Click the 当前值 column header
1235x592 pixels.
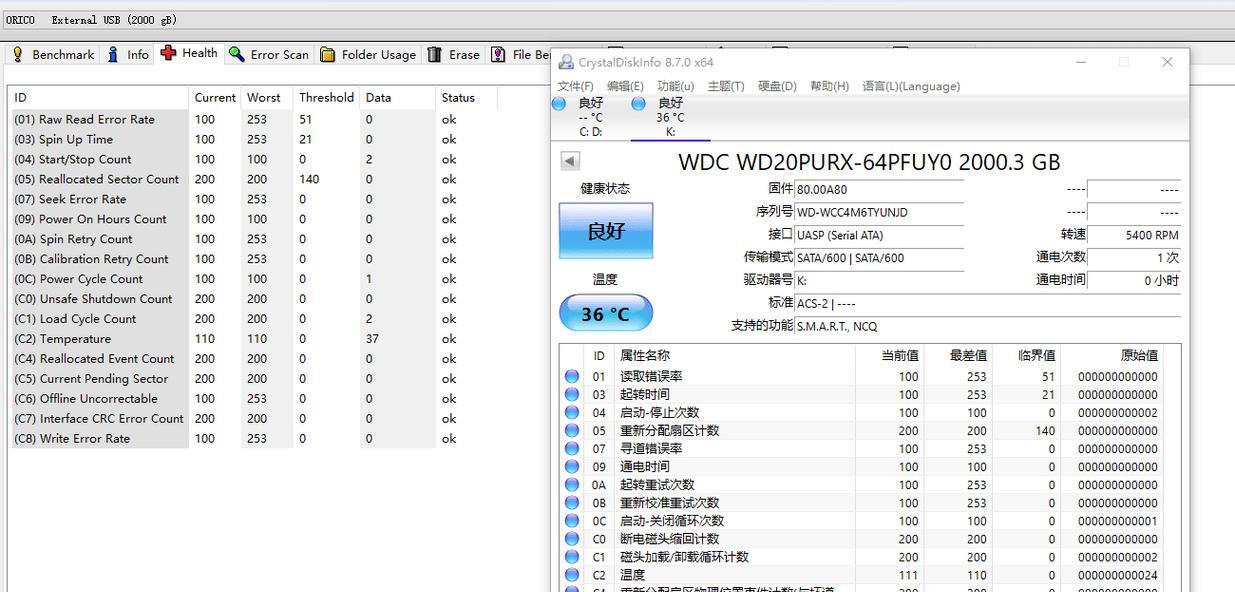(889, 355)
